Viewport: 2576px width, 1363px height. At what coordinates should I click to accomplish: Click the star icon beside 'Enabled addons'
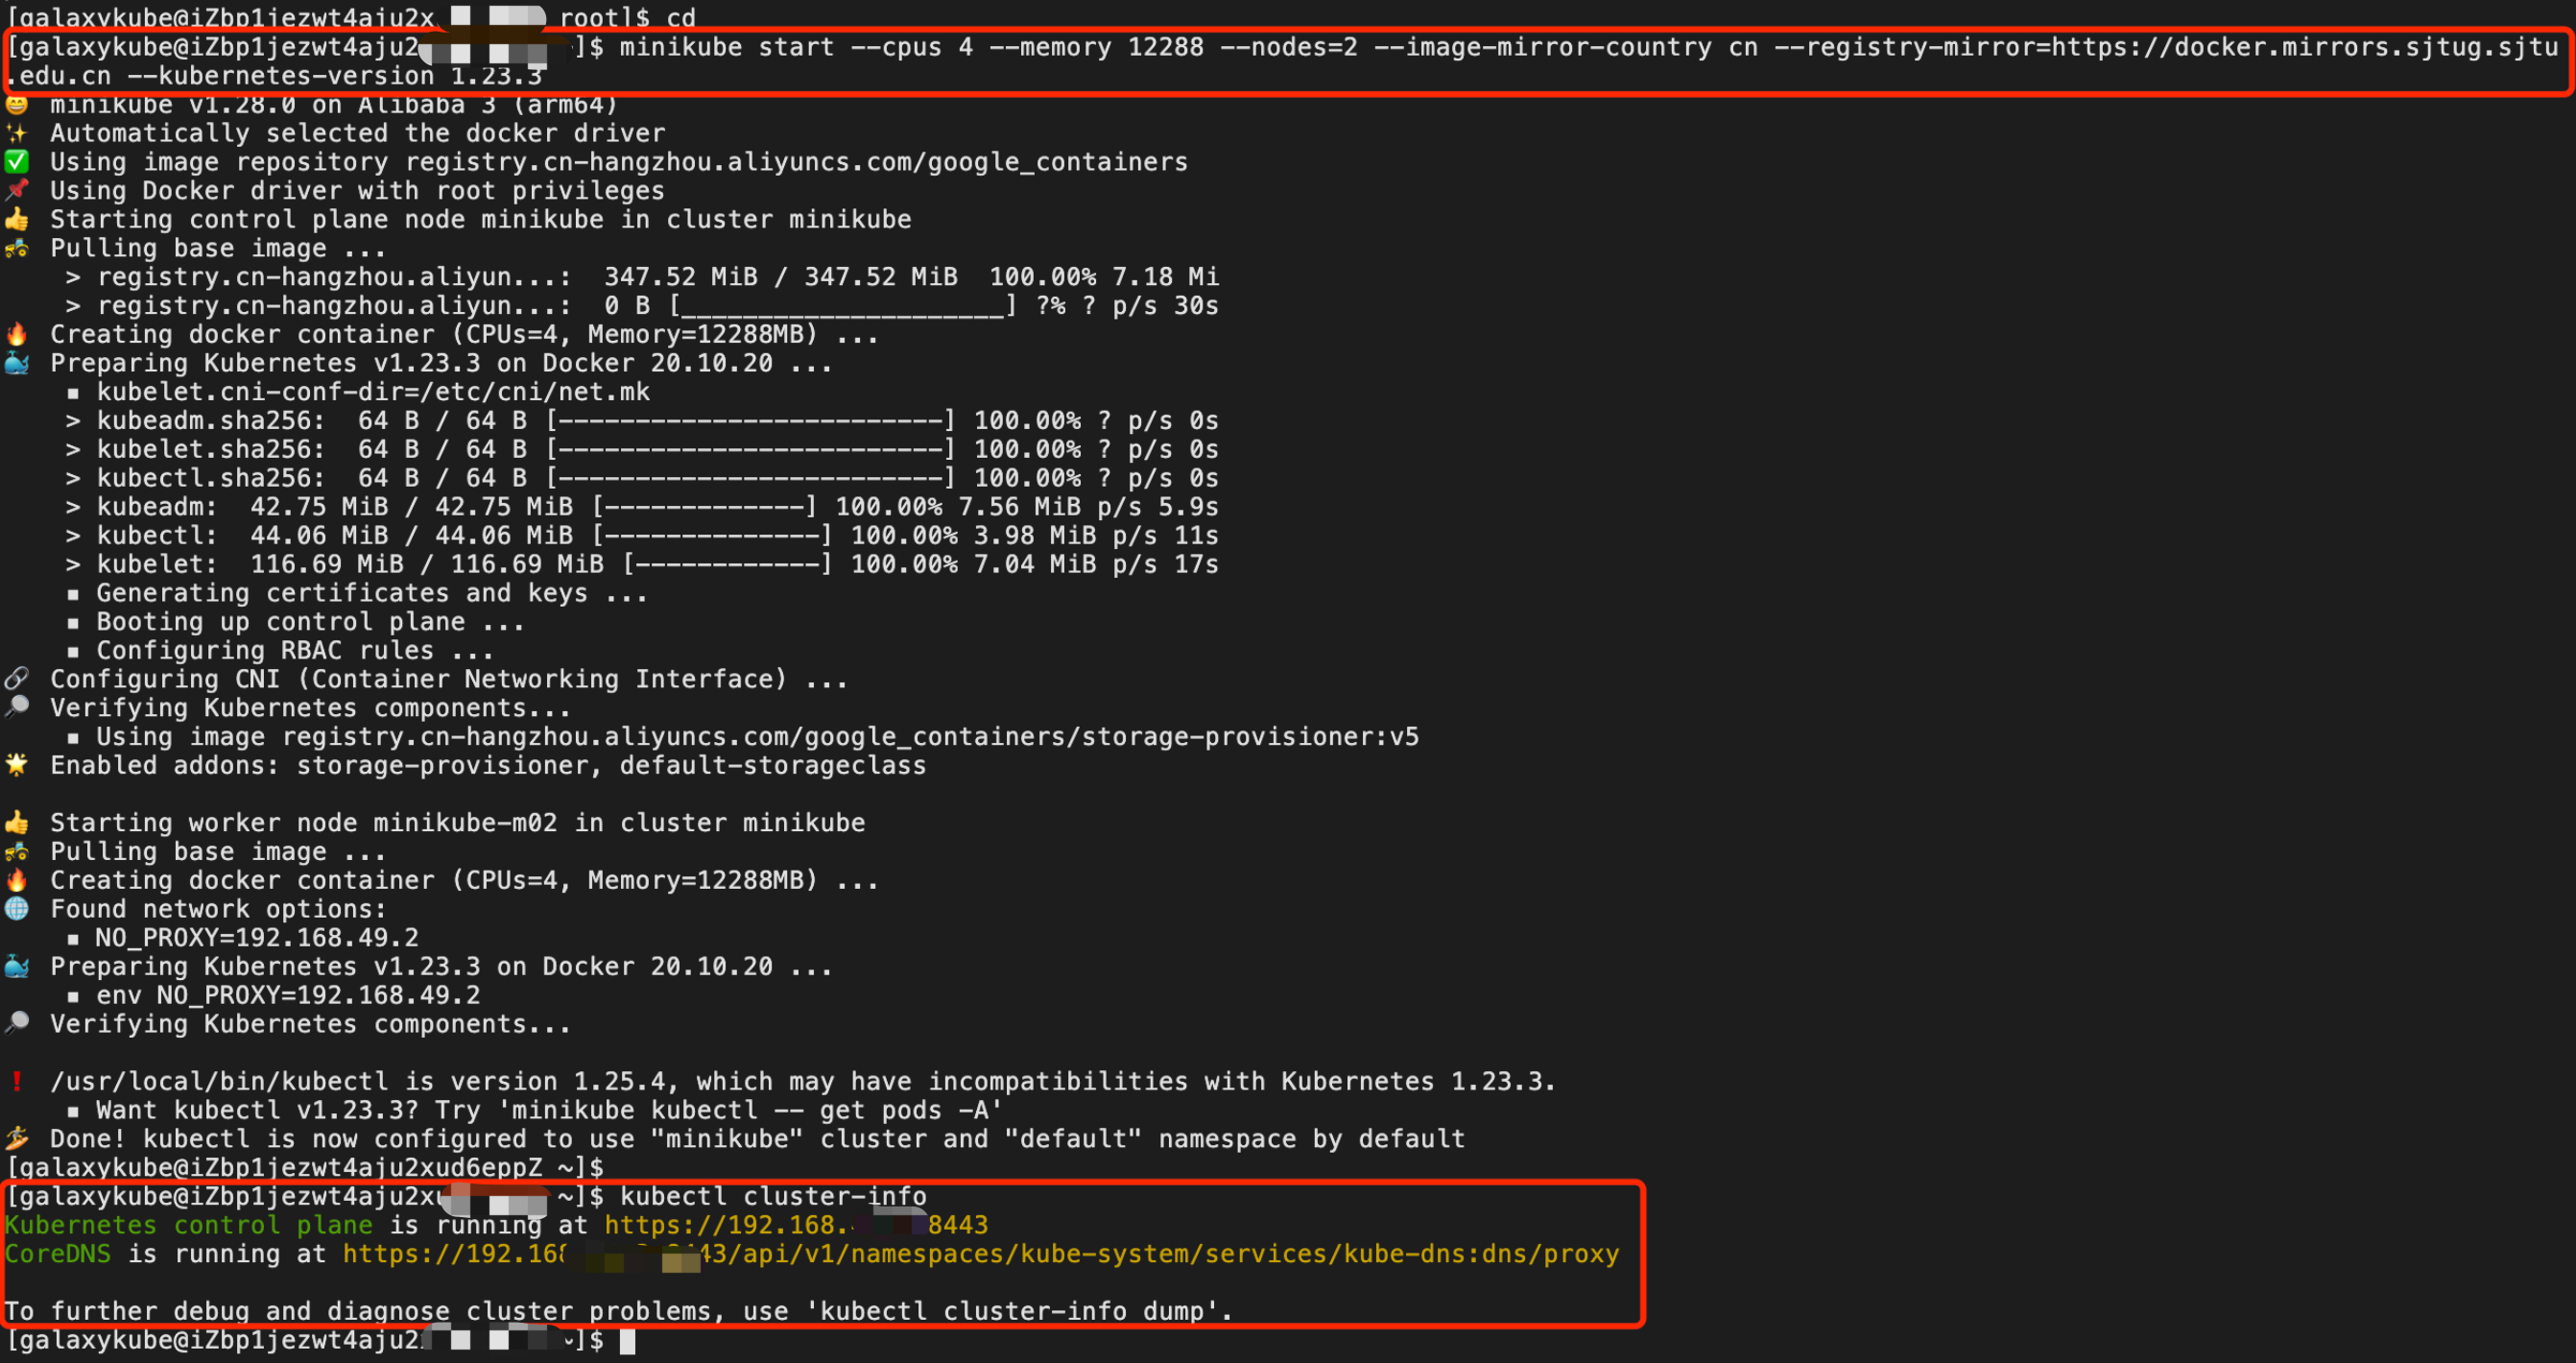[x=17, y=765]
